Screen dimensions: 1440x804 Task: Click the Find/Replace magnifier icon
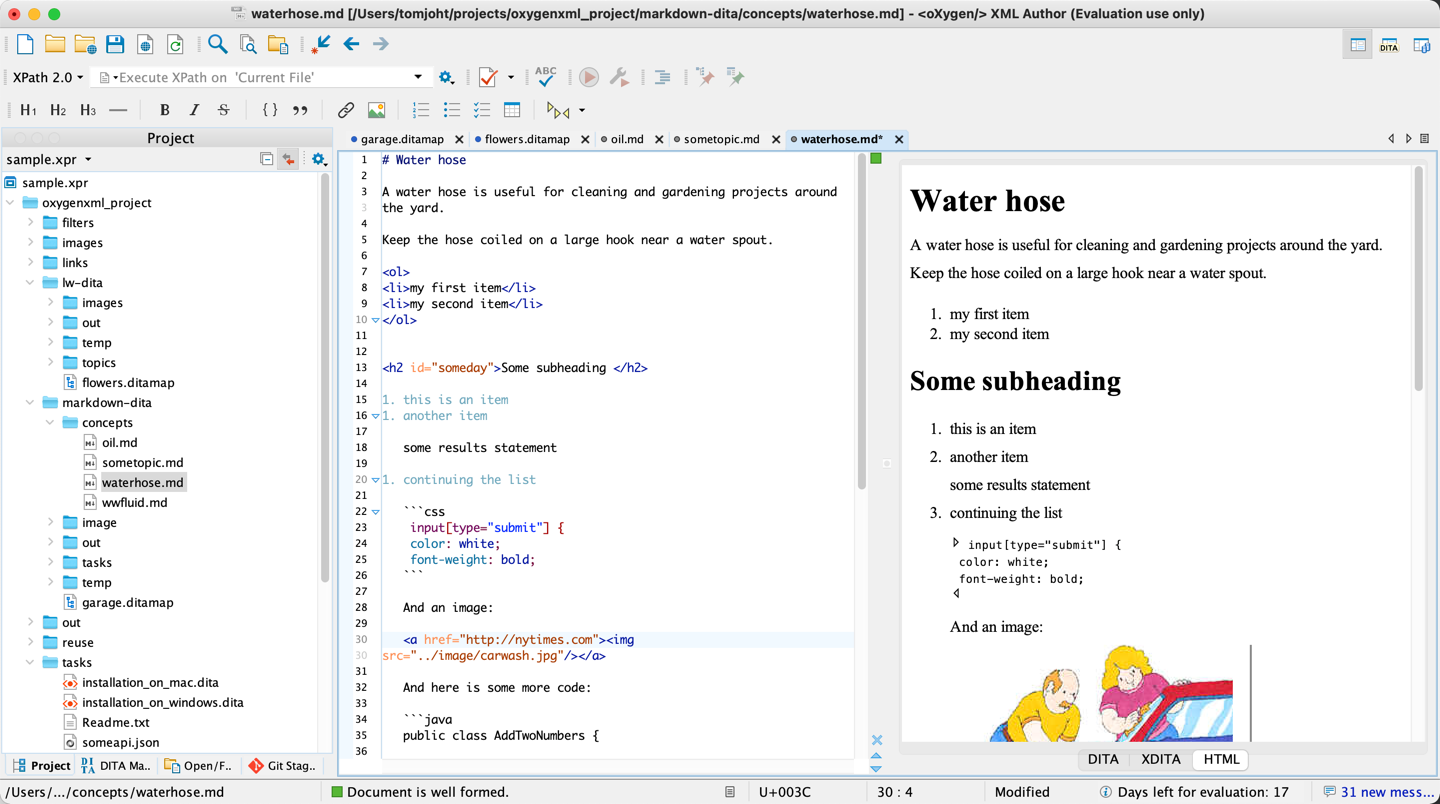pyautogui.click(x=217, y=44)
